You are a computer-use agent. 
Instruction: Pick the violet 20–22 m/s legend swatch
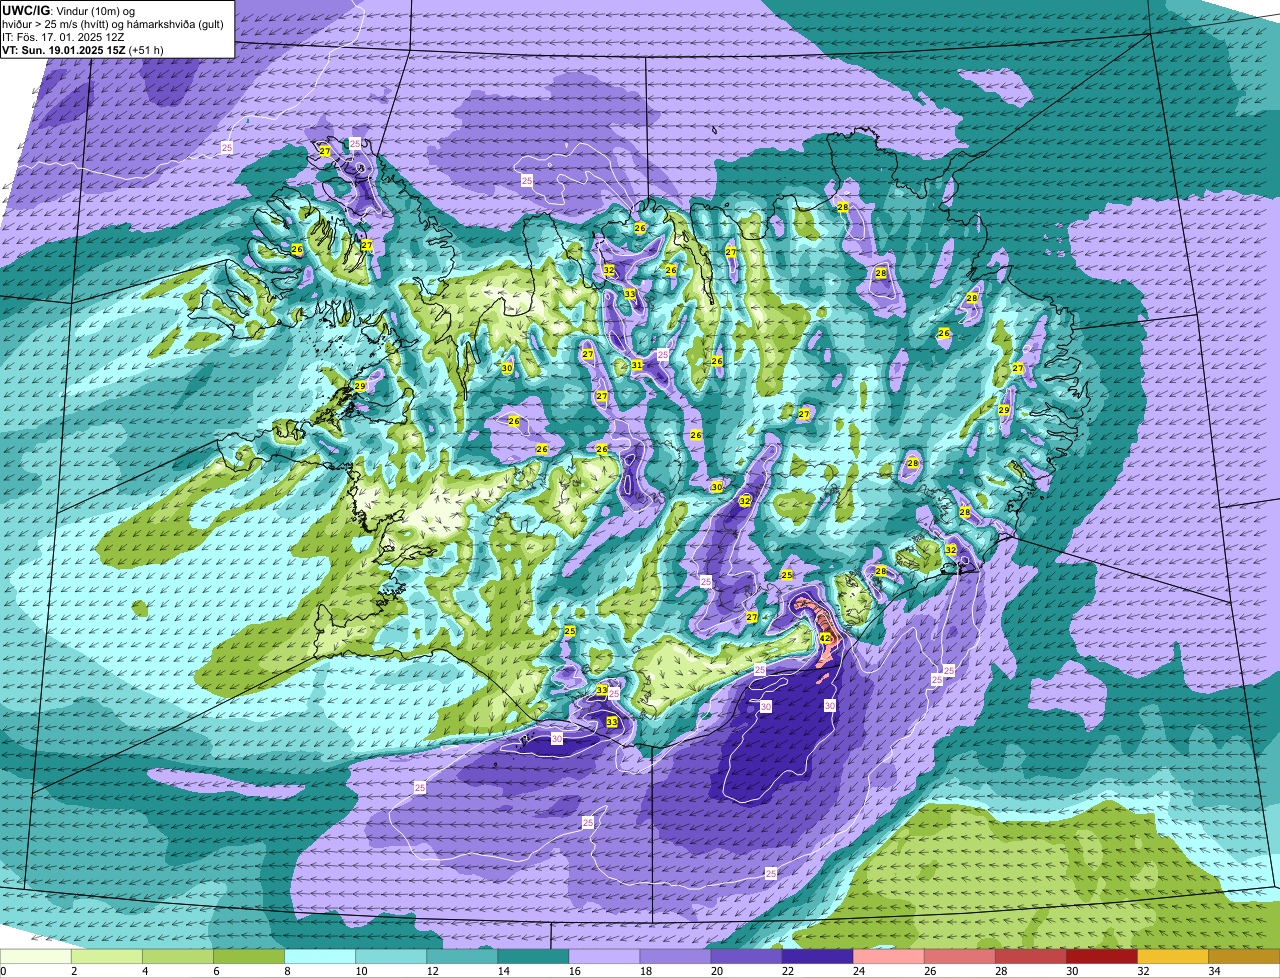[x=746, y=956]
